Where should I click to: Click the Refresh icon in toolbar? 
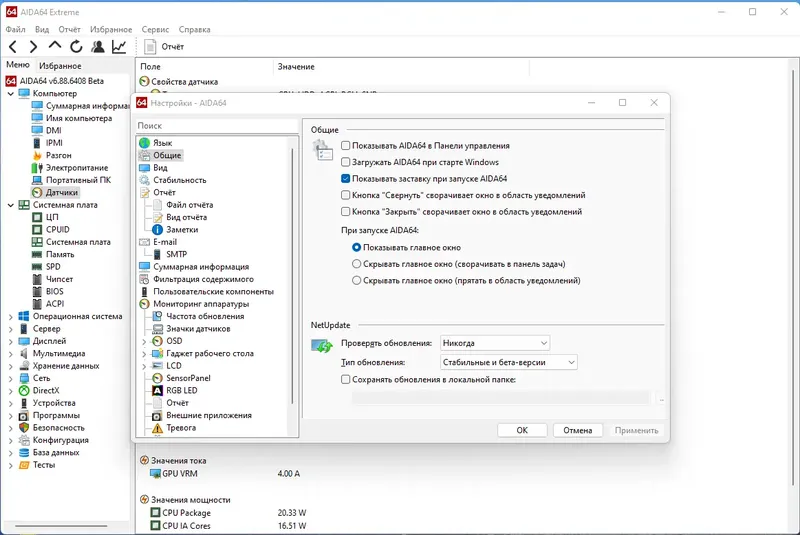(76, 47)
